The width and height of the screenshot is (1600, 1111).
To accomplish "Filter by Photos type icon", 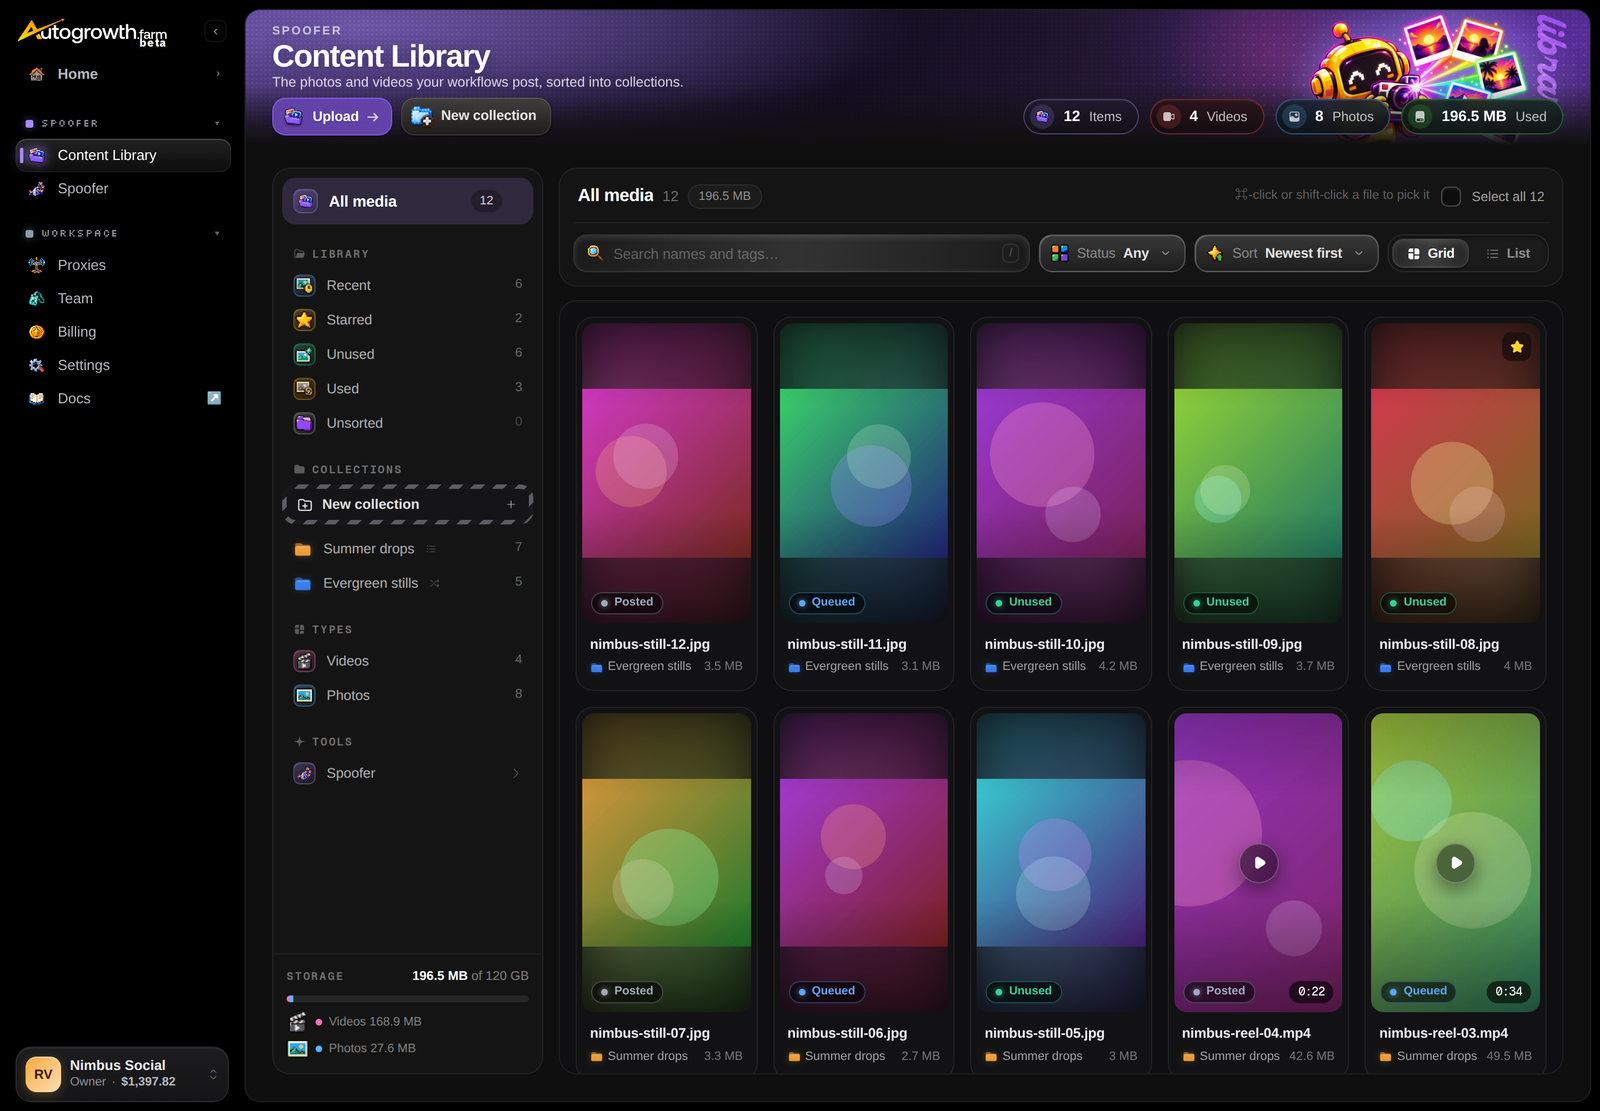I will (x=304, y=695).
